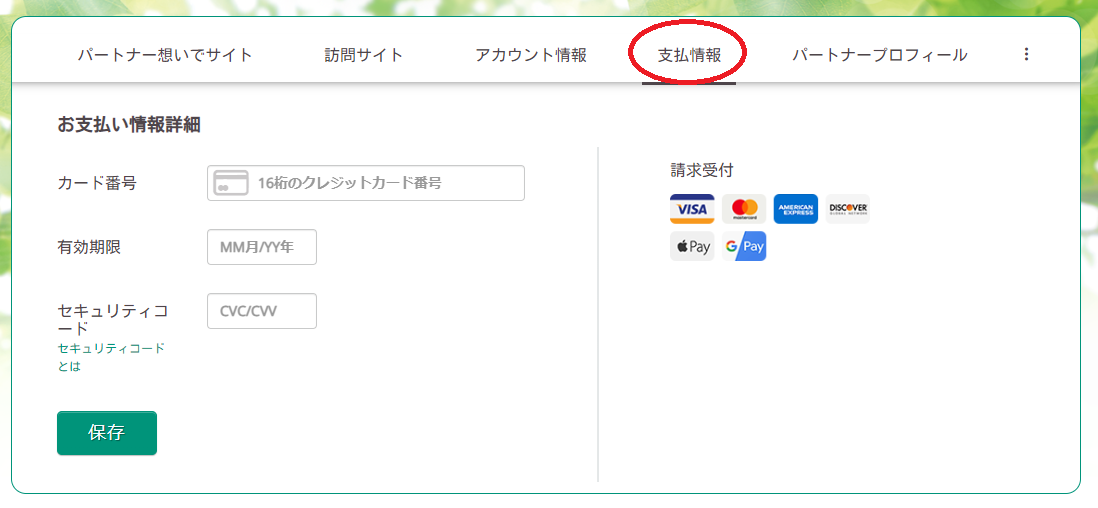Click the MM月/YY年 expiry date field

(x=261, y=247)
